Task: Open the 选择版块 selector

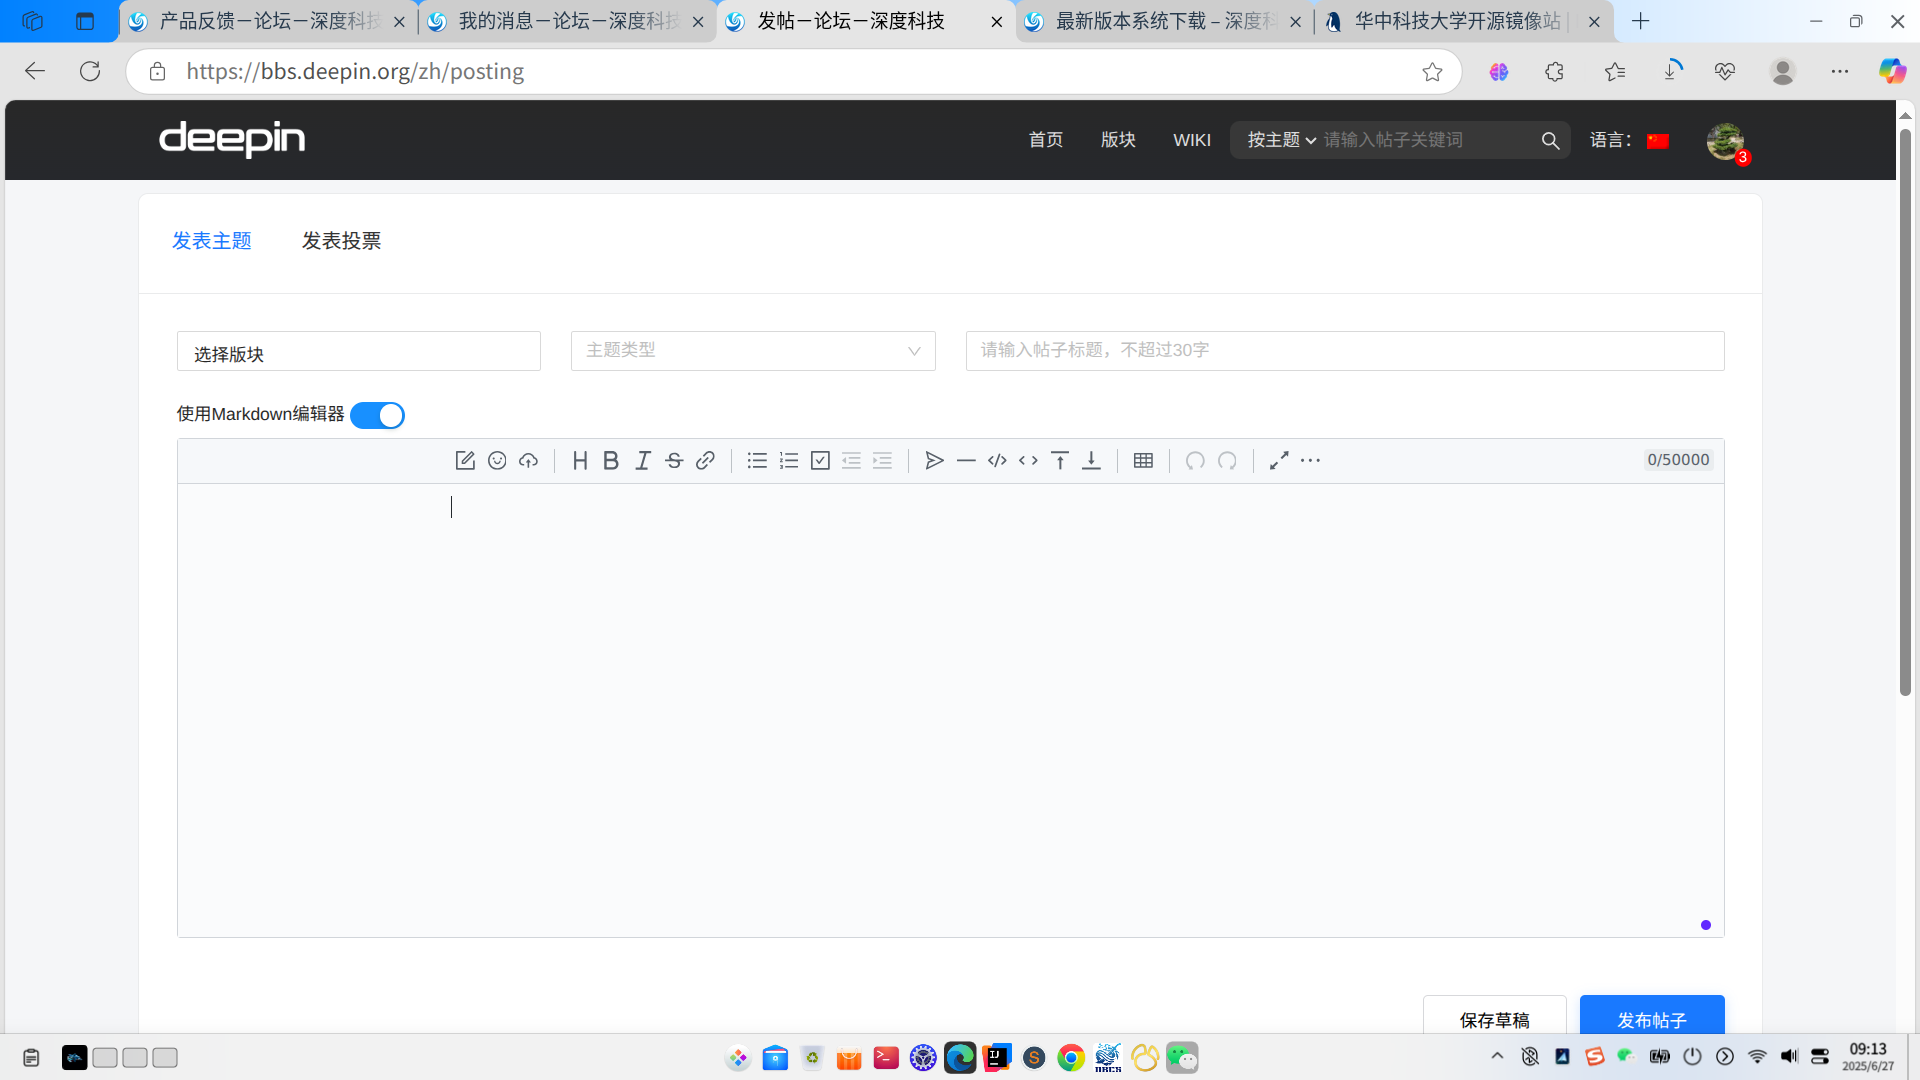Action: 359,351
